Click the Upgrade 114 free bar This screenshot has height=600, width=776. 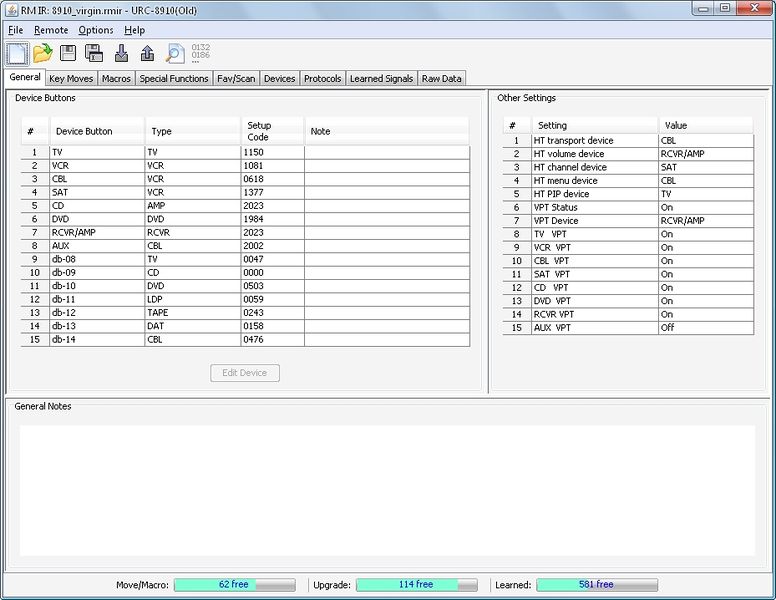coord(417,585)
